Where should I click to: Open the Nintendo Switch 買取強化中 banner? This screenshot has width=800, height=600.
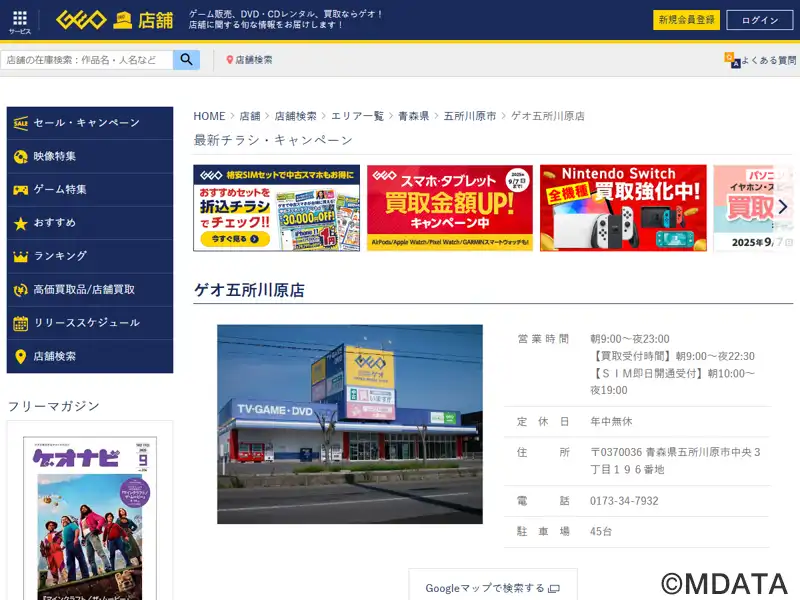pos(623,208)
